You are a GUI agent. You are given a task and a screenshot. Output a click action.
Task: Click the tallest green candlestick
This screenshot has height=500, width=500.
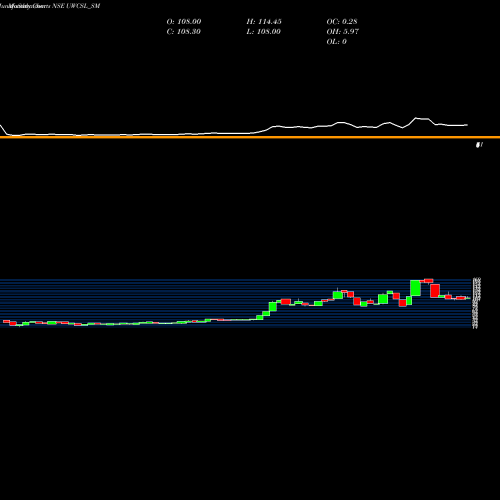coord(415,288)
